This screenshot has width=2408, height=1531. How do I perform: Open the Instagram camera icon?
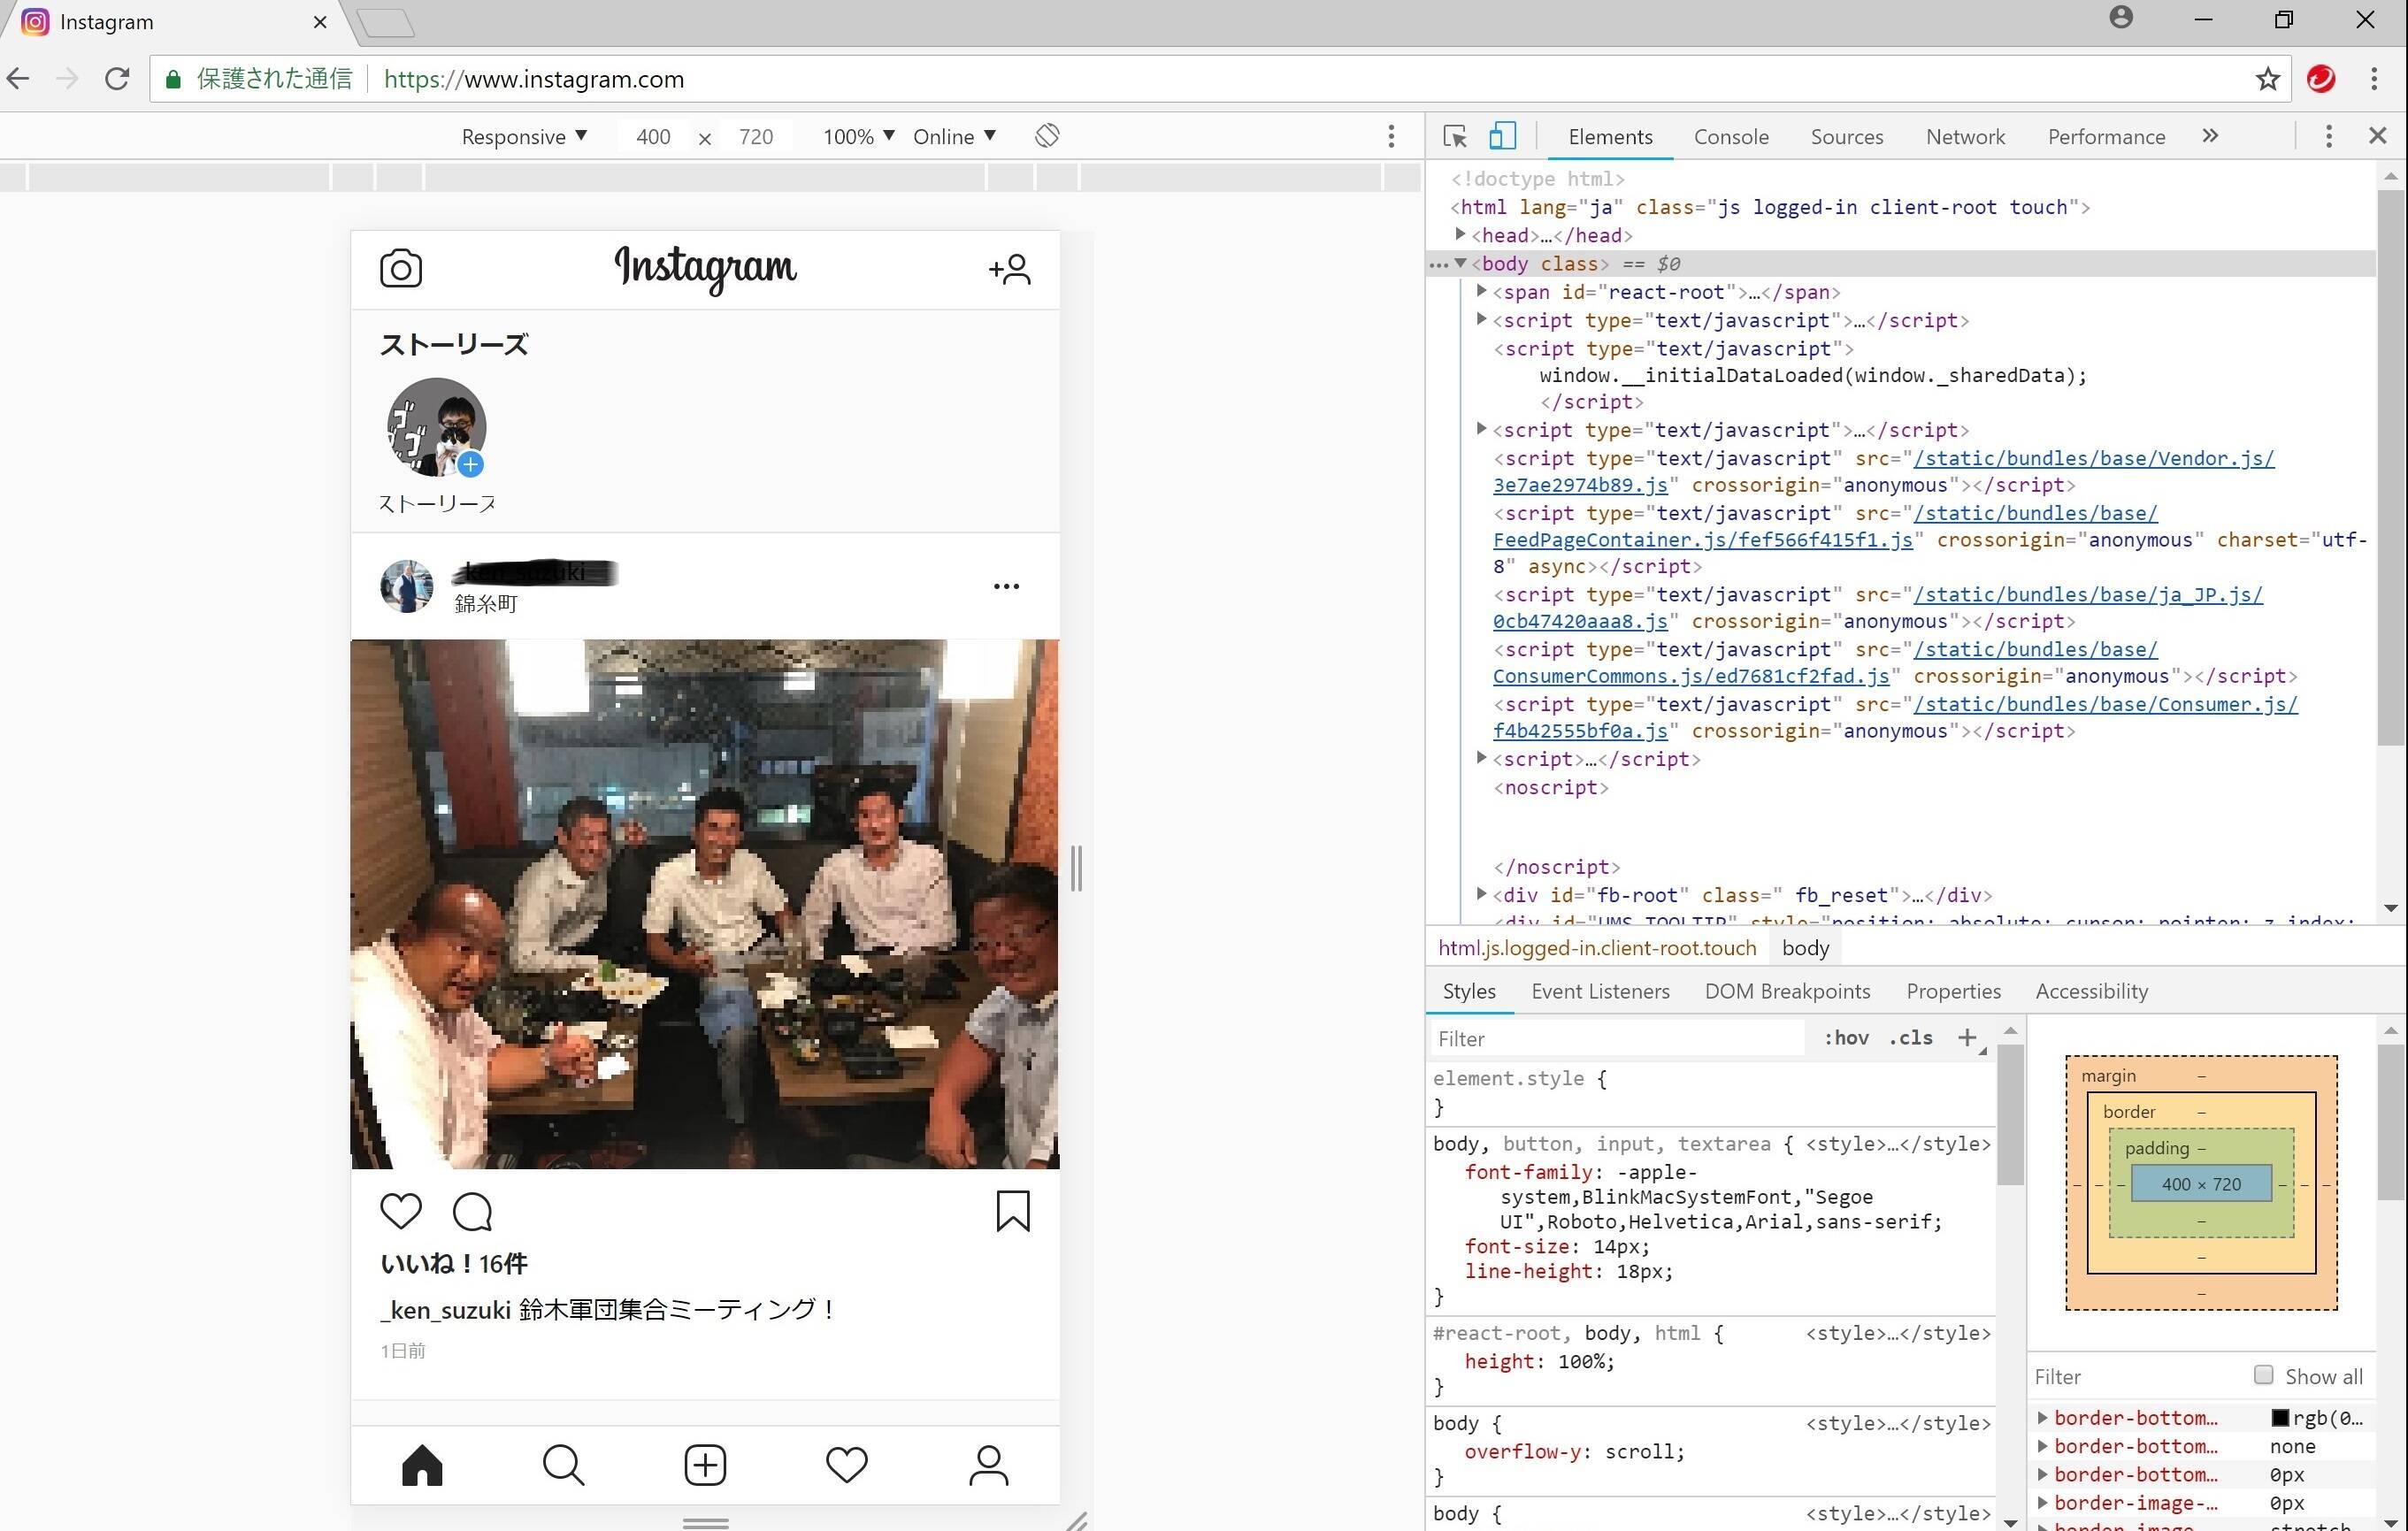[x=401, y=268]
